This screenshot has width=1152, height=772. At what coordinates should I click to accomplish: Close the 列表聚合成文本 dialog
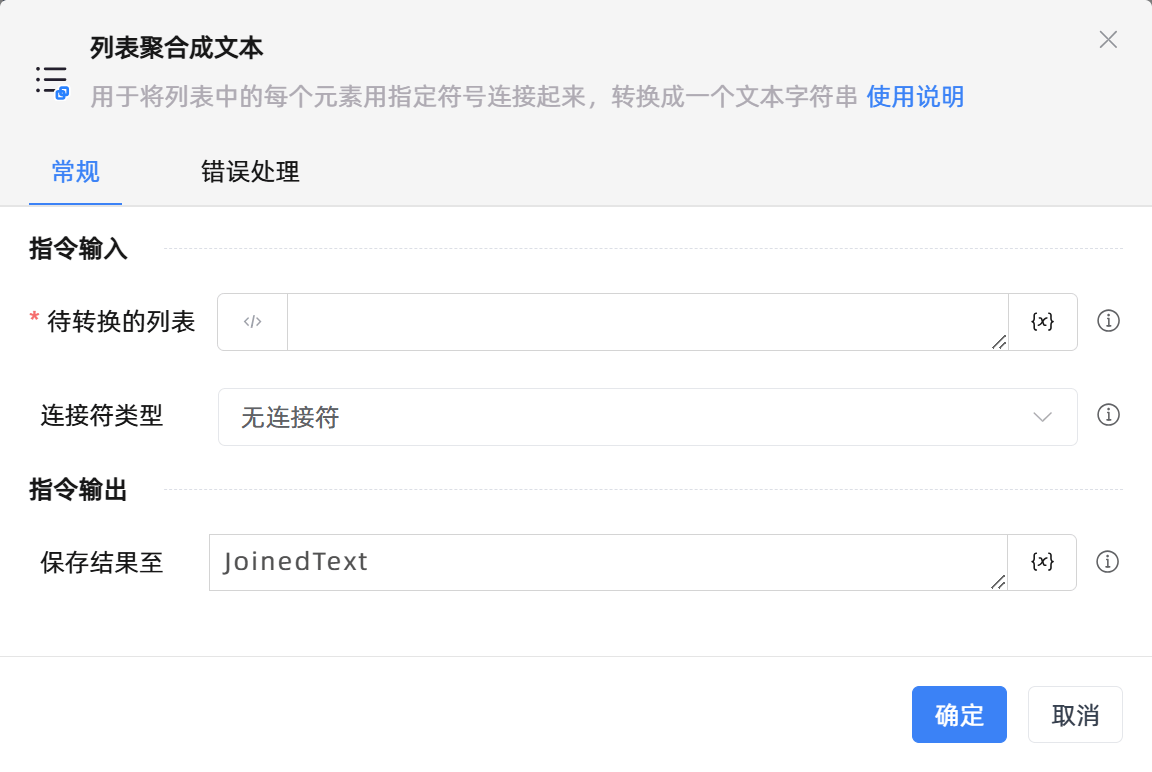tap(1108, 40)
